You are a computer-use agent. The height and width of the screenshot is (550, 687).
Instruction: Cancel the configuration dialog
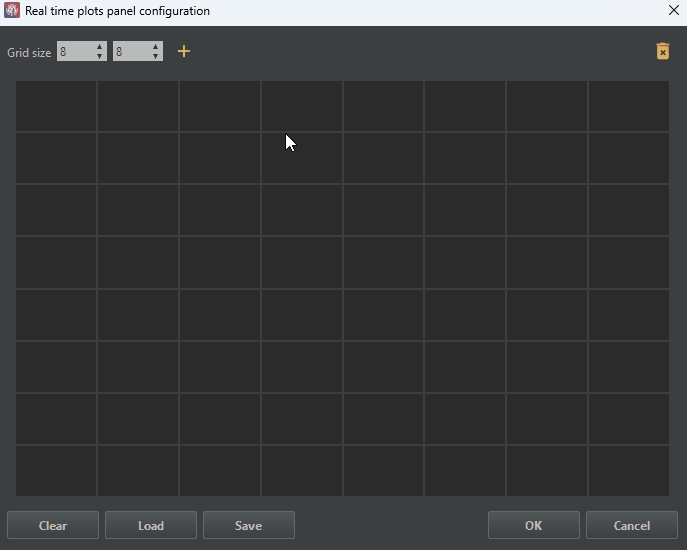click(x=631, y=525)
